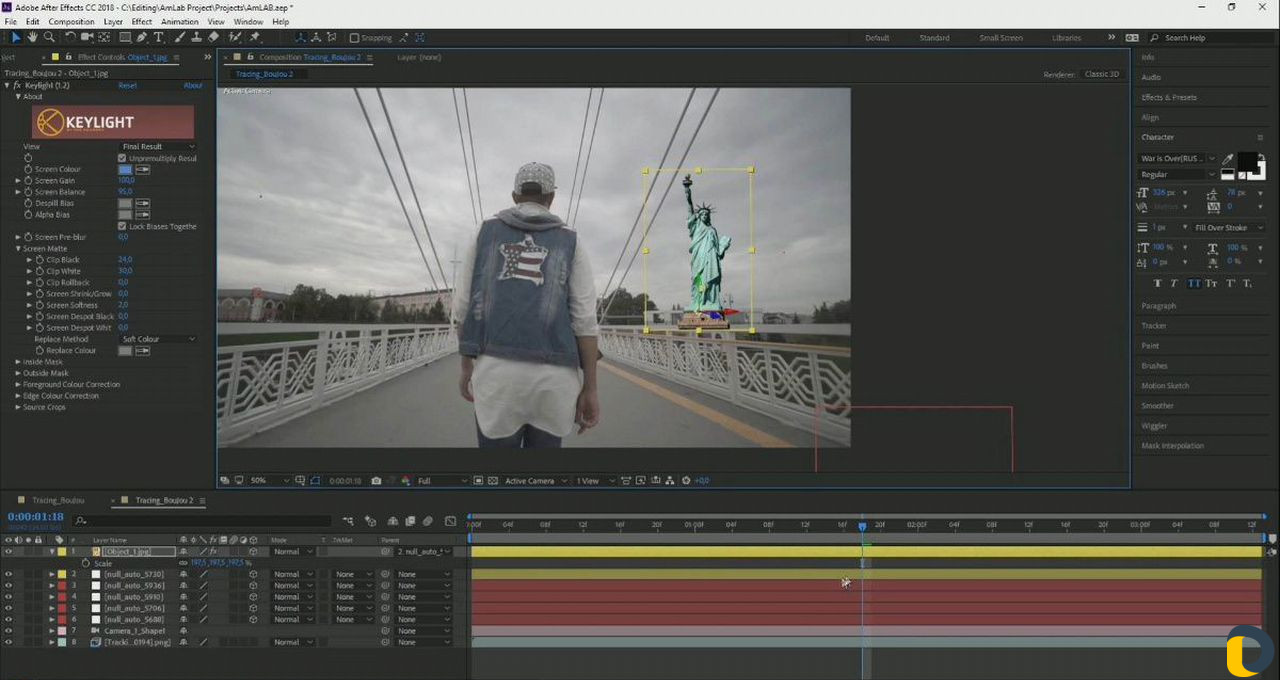Open the File menu
1280x680 pixels.
(x=10, y=21)
